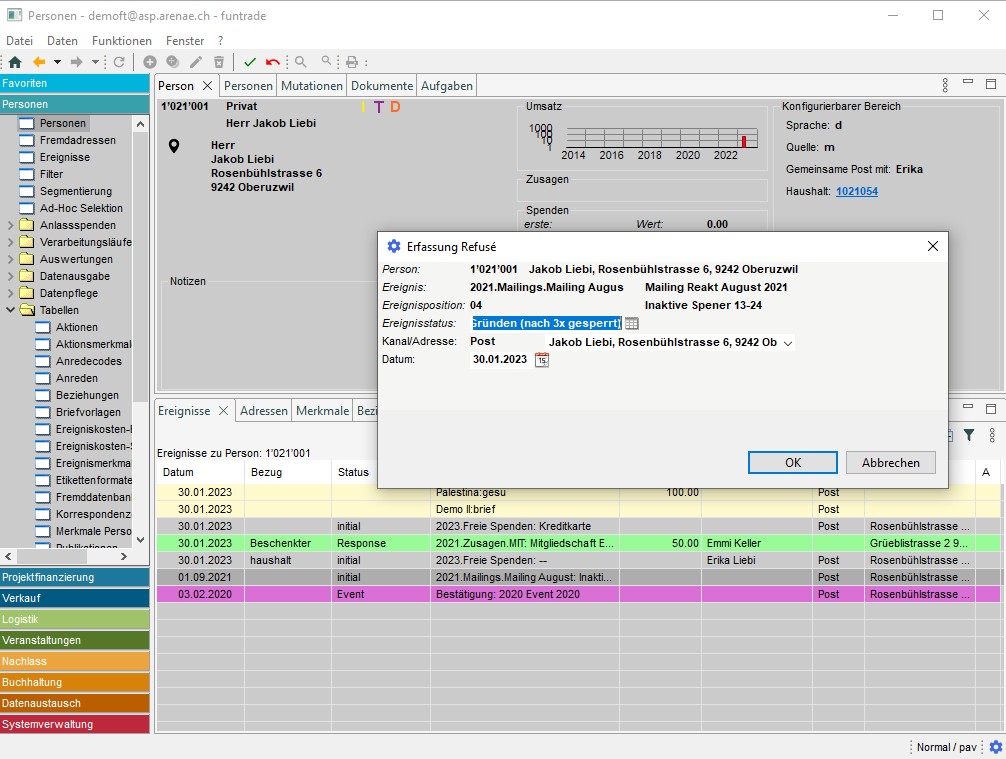This screenshot has width=1006, height=759.
Task: Click the orange back arrow
Action: click(x=39, y=62)
